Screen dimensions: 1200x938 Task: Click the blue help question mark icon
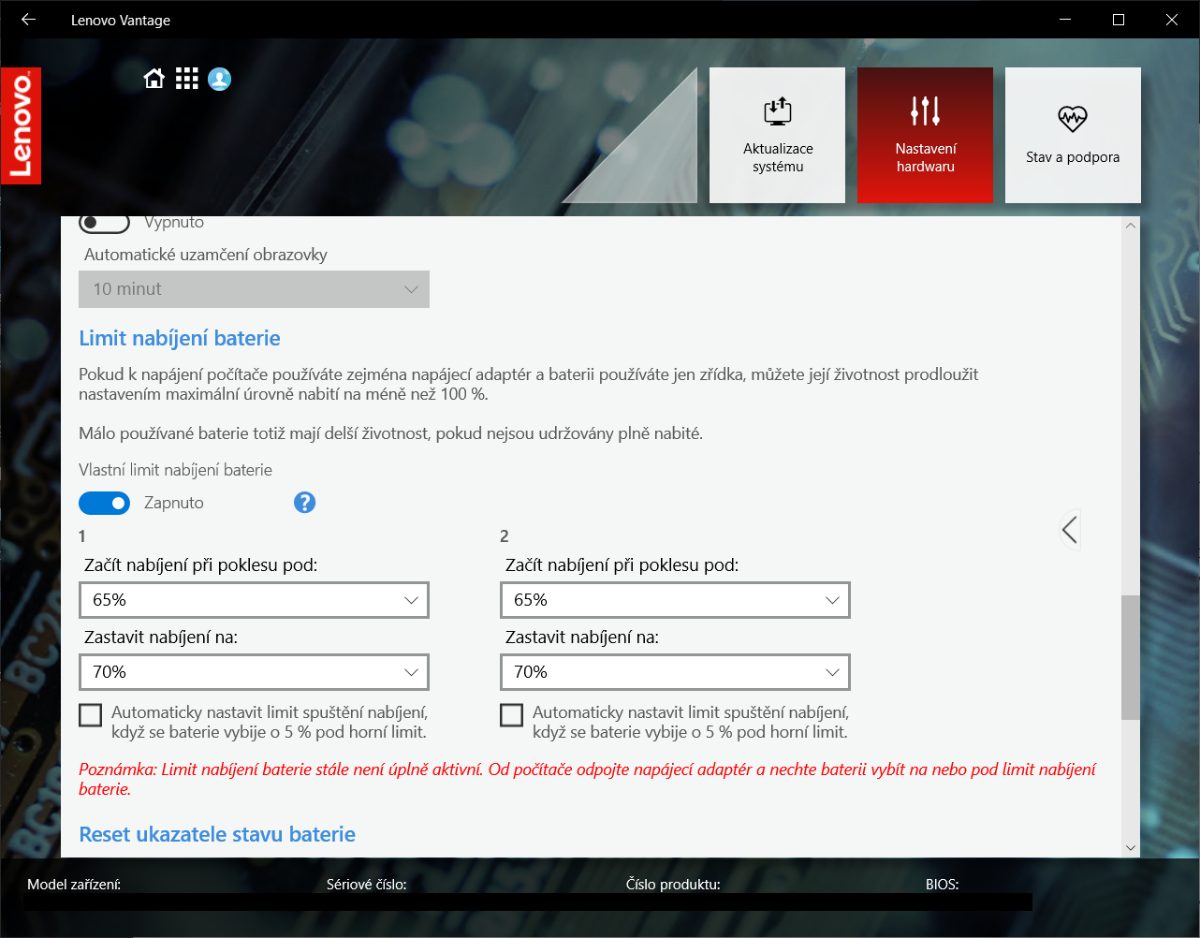point(305,502)
